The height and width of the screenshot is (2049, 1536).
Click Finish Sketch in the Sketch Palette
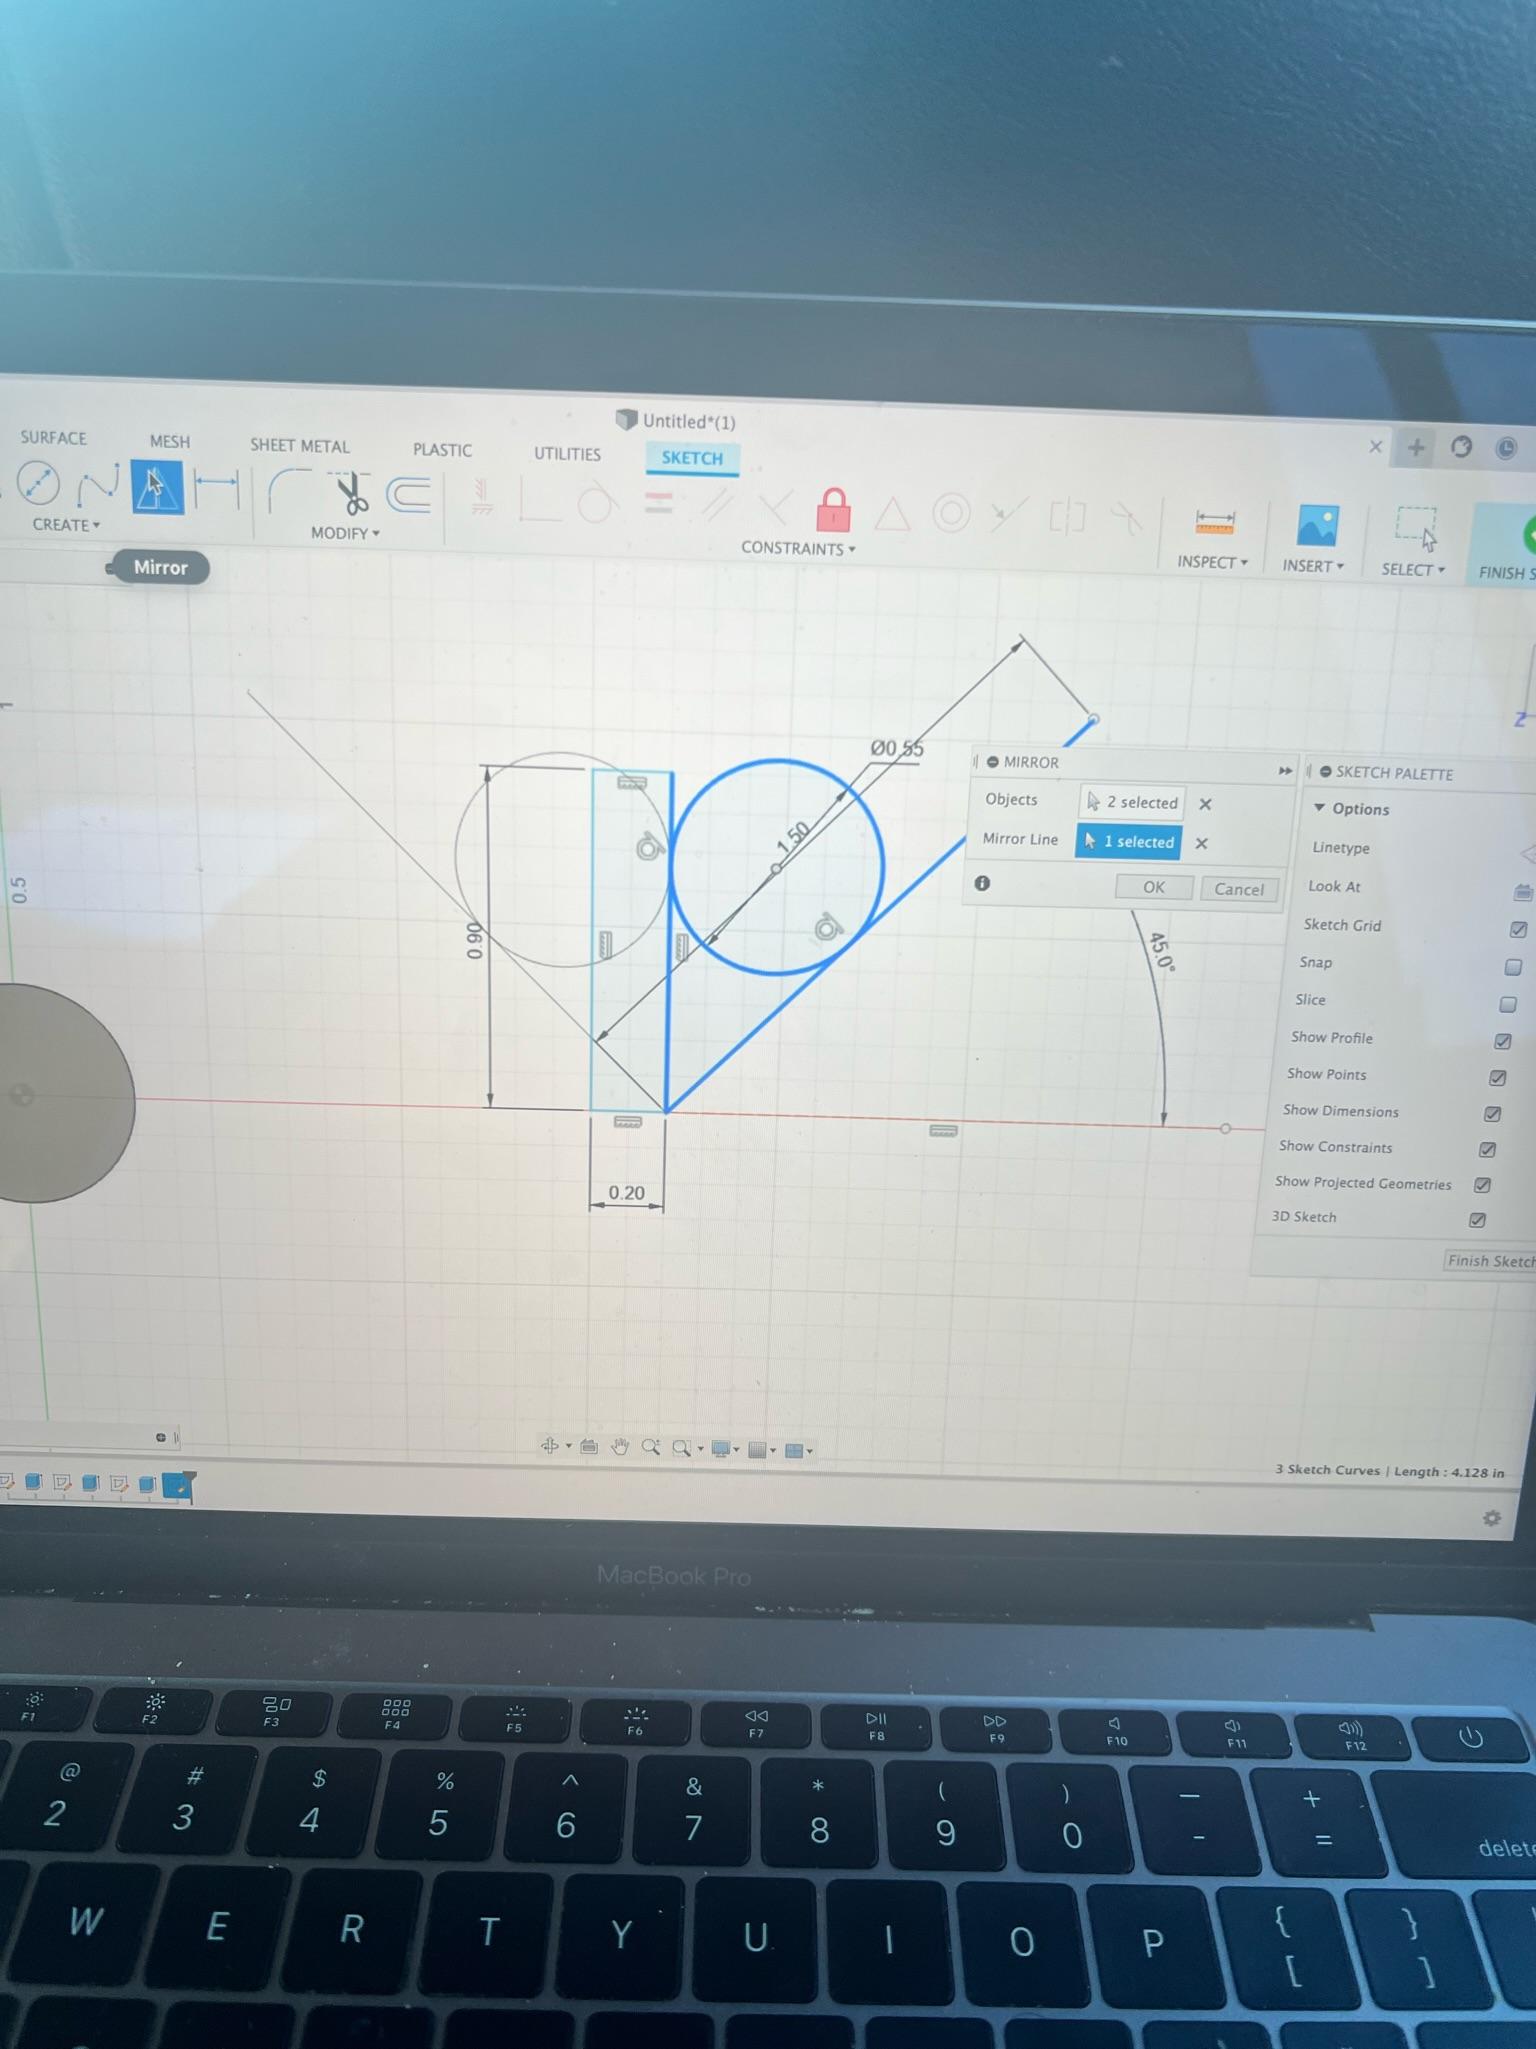tap(1488, 1261)
